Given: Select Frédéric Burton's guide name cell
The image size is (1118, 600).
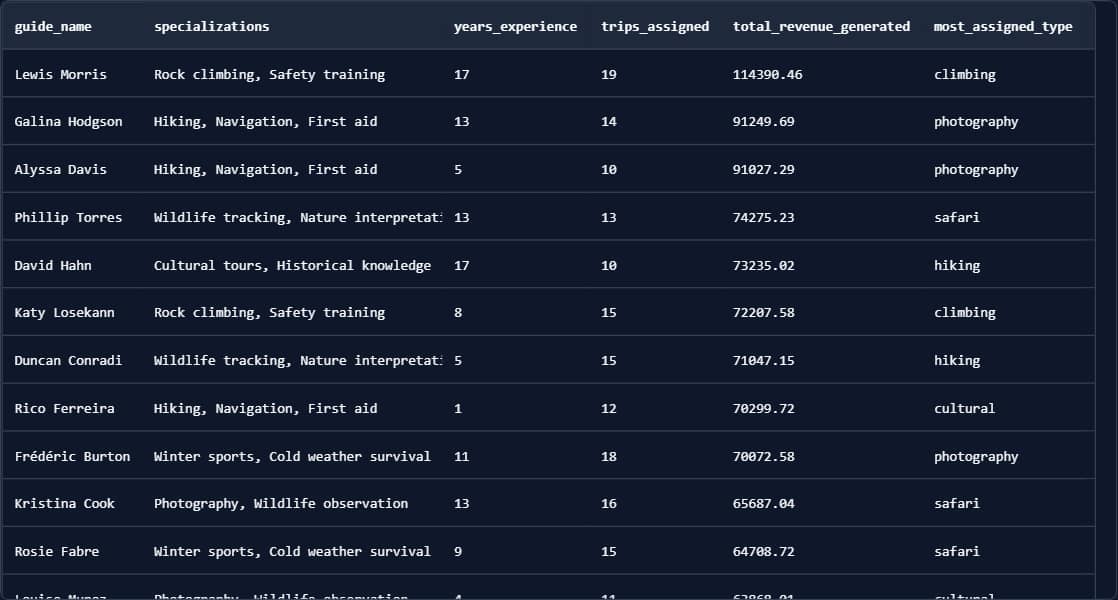Looking at the screenshot, I should tap(72, 457).
